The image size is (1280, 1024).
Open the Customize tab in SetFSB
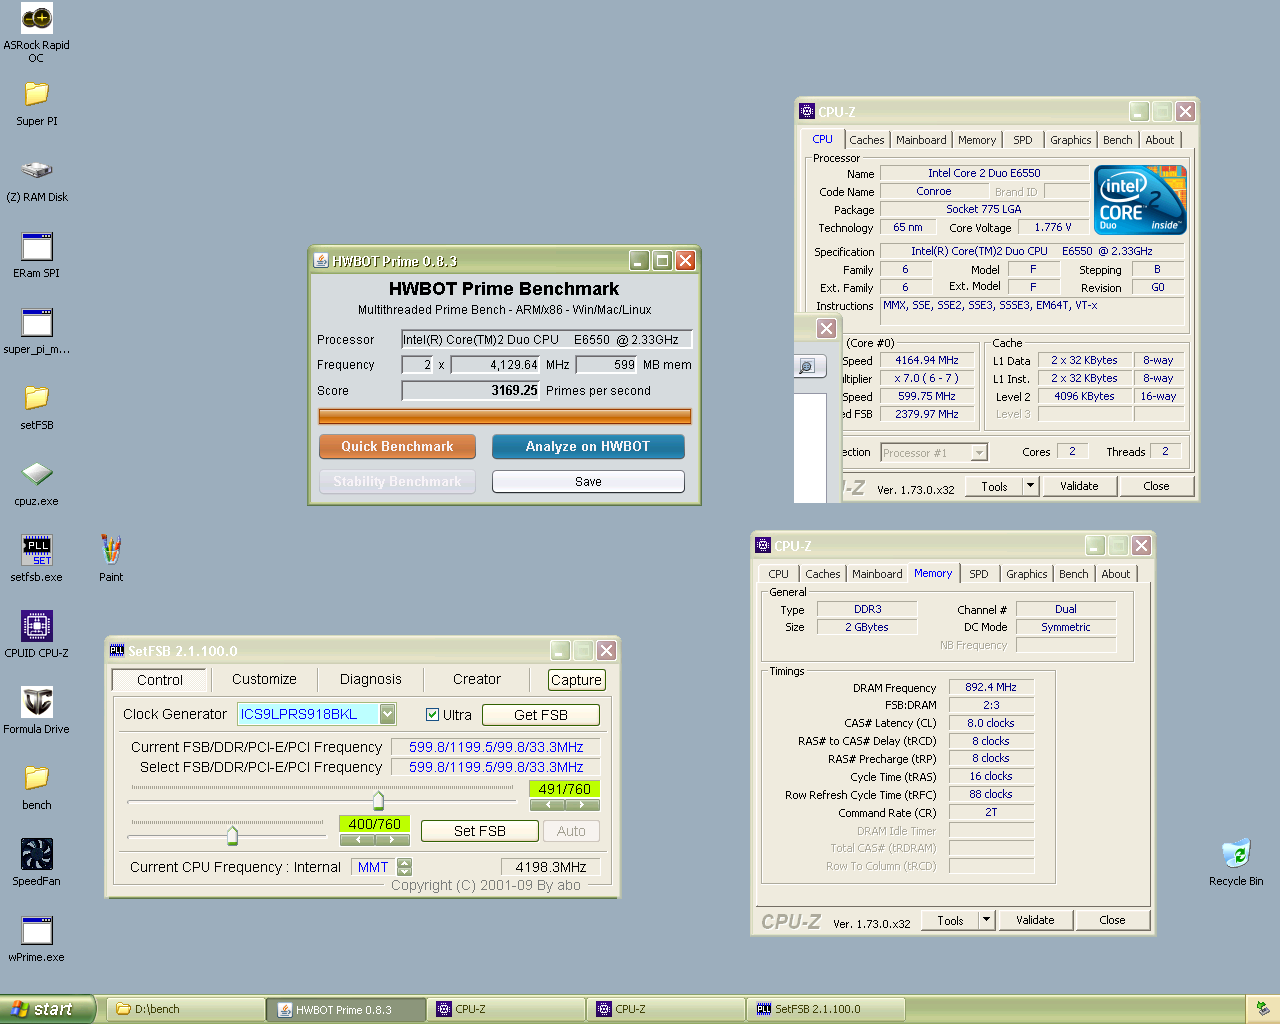click(x=264, y=679)
